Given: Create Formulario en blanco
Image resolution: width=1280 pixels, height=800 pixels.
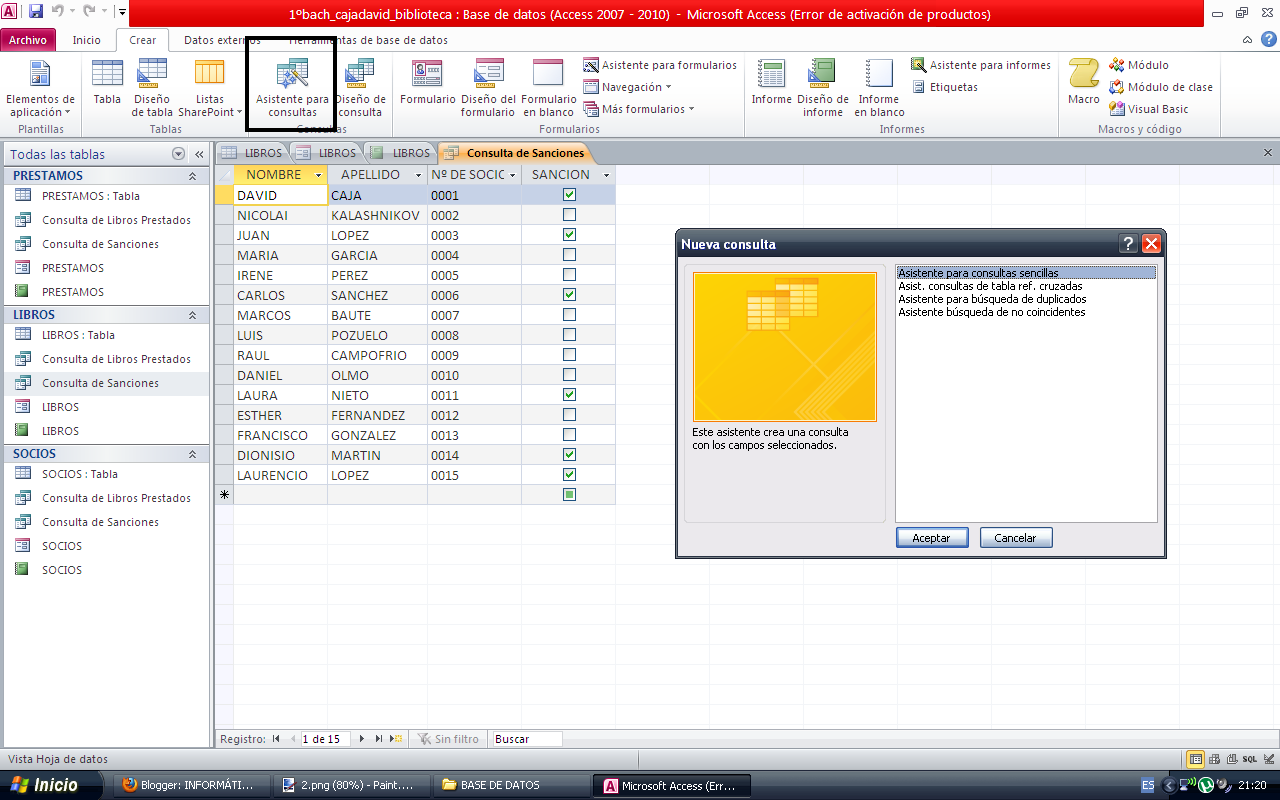Looking at the screenshot, I should pyautogui.click(x=548, y=88).
